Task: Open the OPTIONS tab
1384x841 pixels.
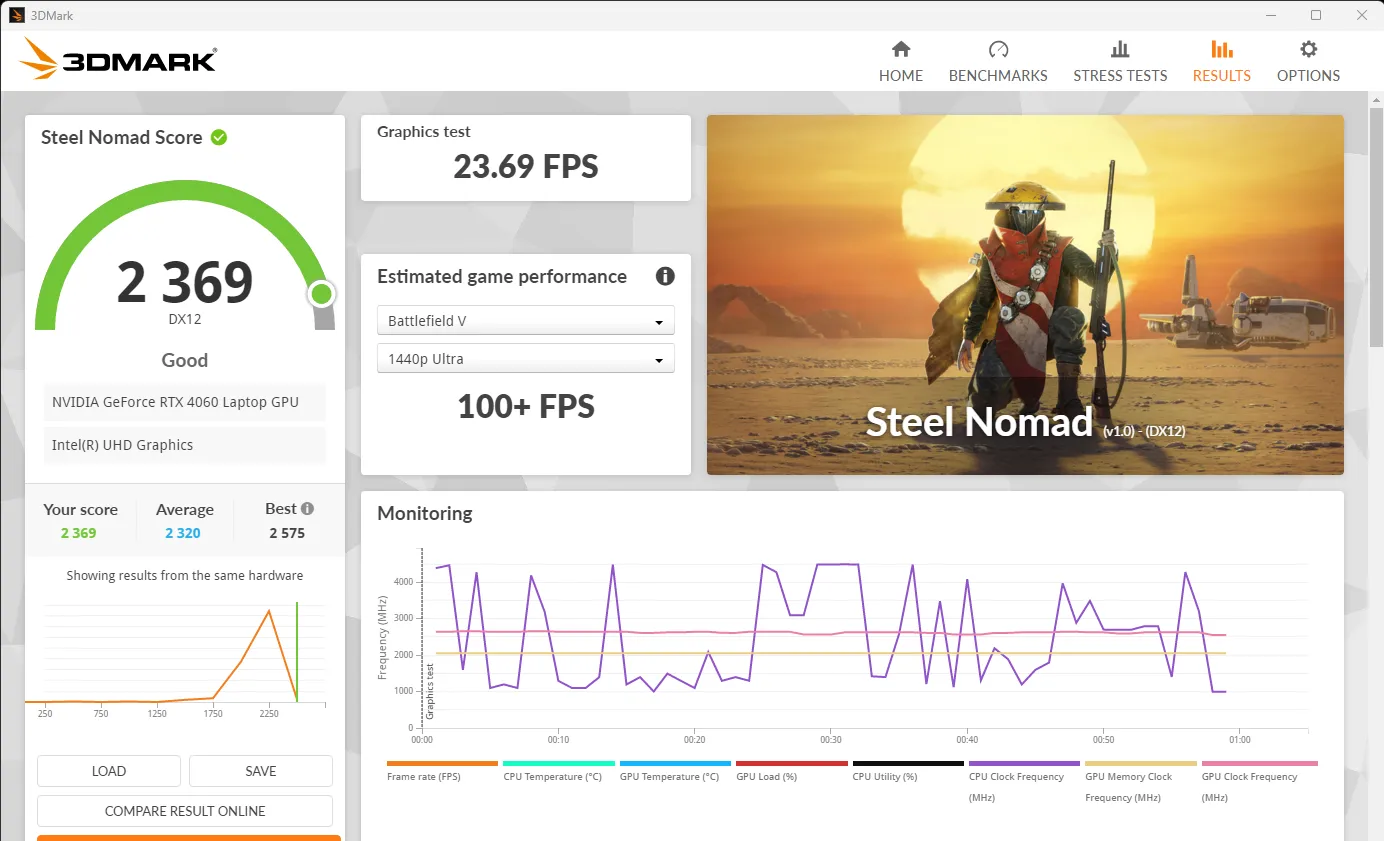Action: point(1308,62)
